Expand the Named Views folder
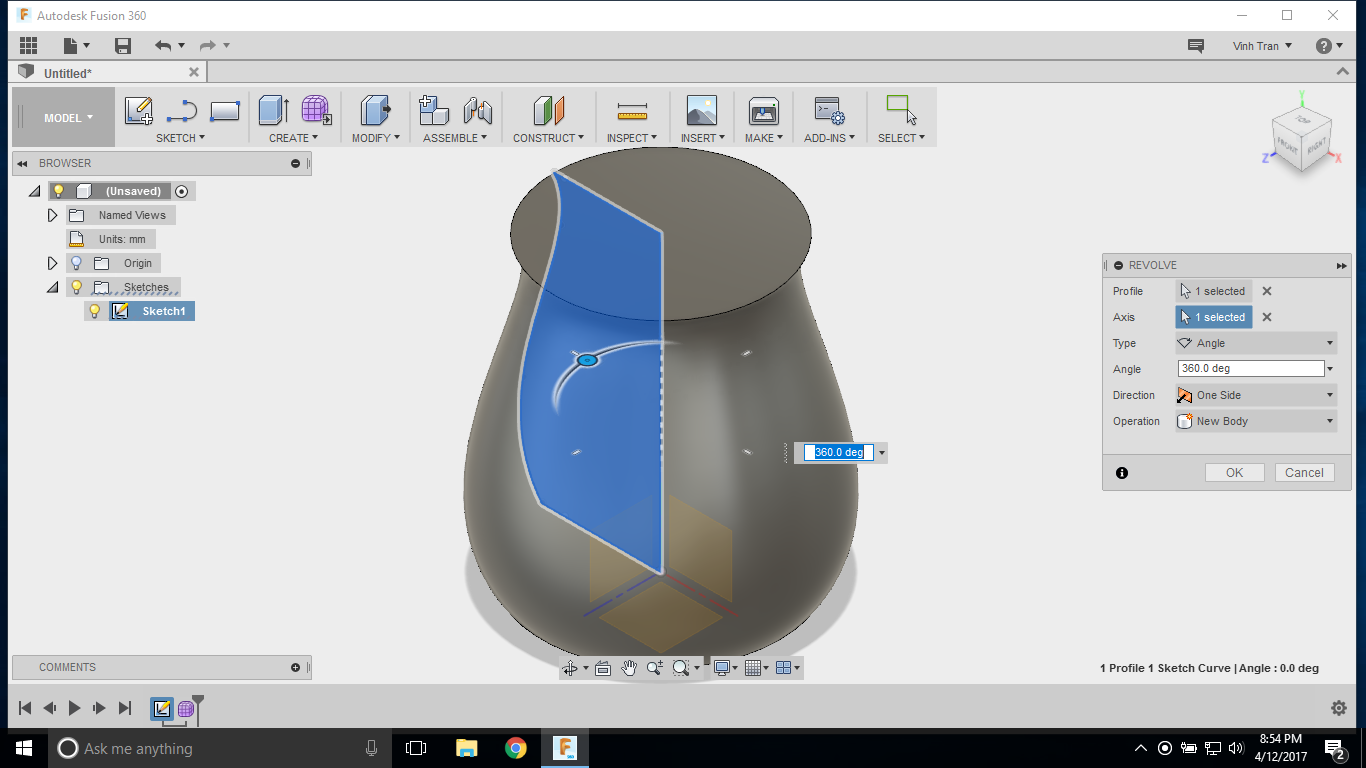Screen dimensions: 1366x768 pos(53,215)
